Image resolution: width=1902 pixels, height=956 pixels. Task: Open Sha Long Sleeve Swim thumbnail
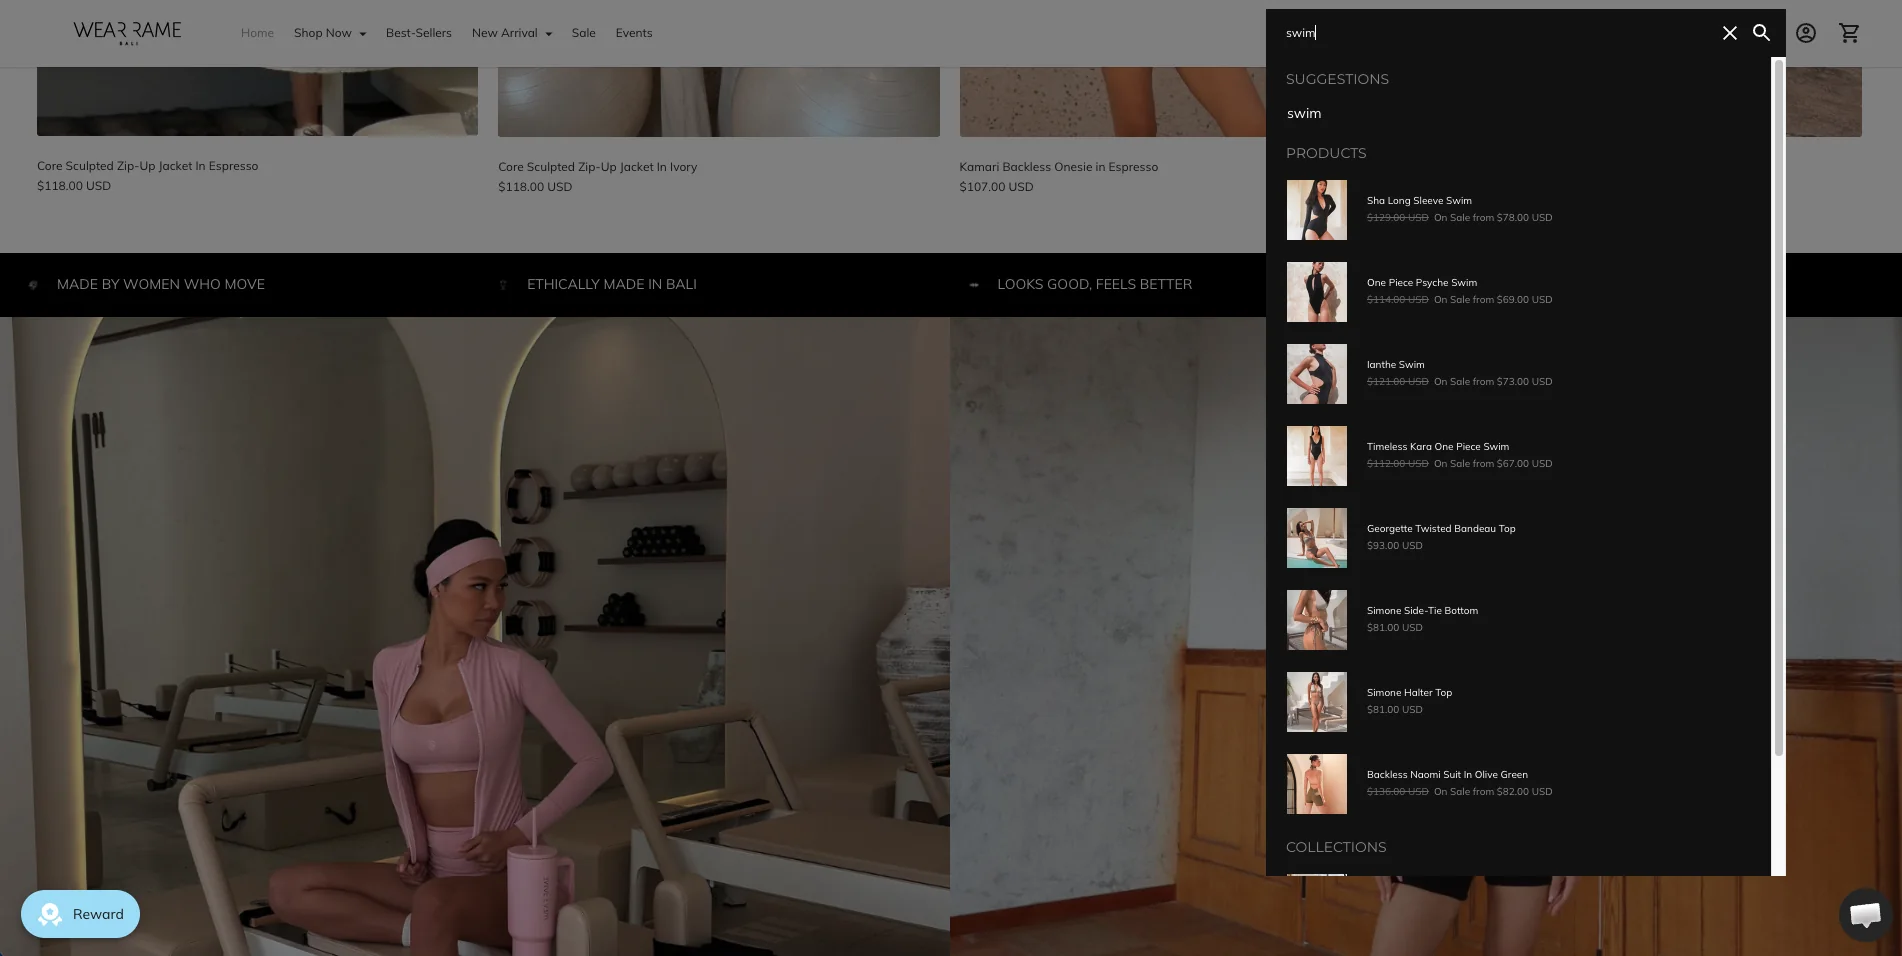[1317, 210]
